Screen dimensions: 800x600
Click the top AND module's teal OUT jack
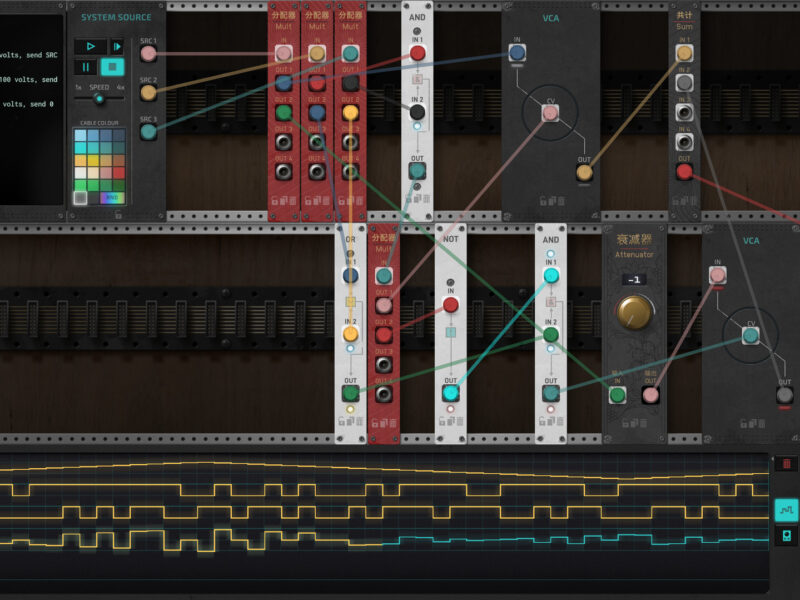click(417, 171)
